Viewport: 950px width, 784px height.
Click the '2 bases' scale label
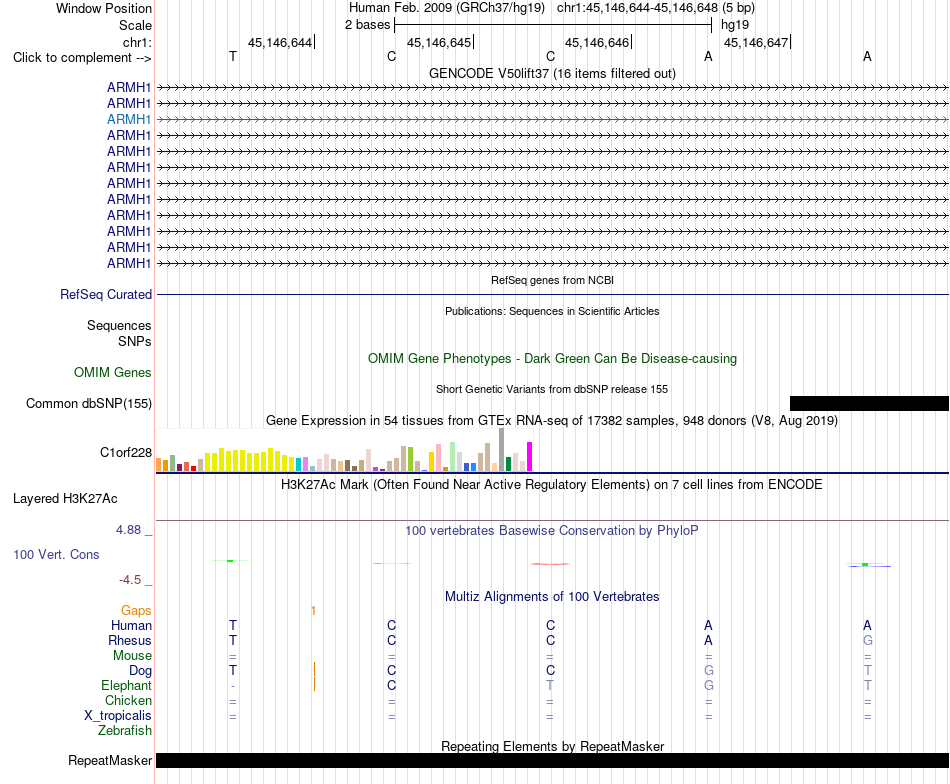tap(367, 25)
